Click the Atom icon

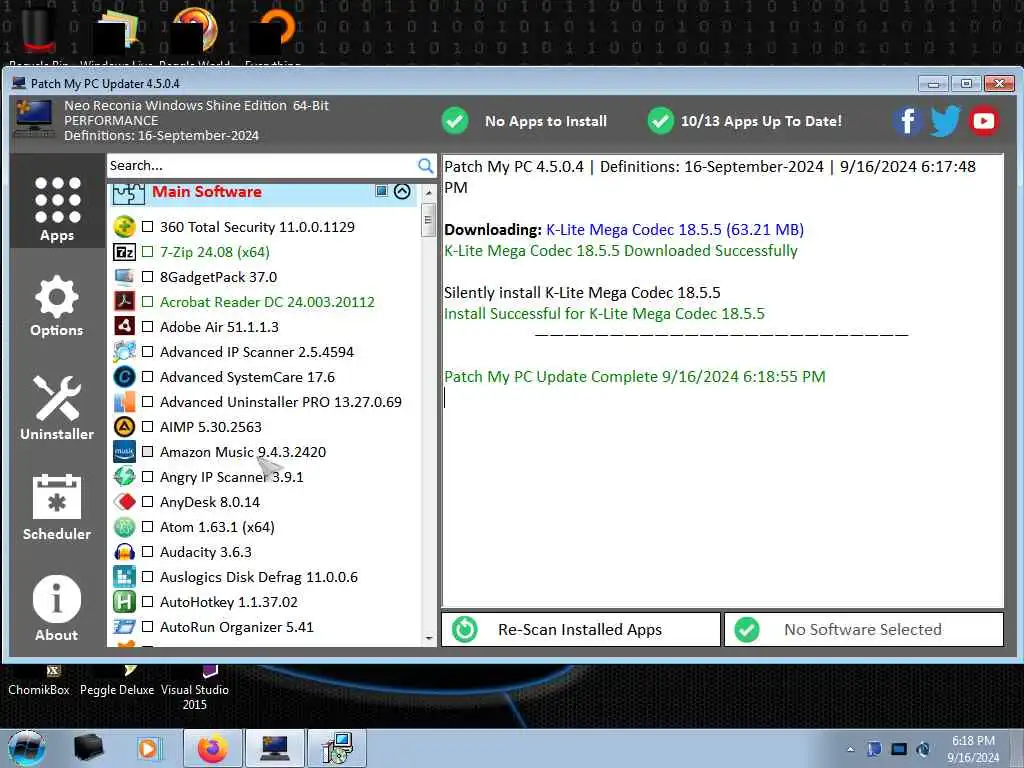[124, 527]
